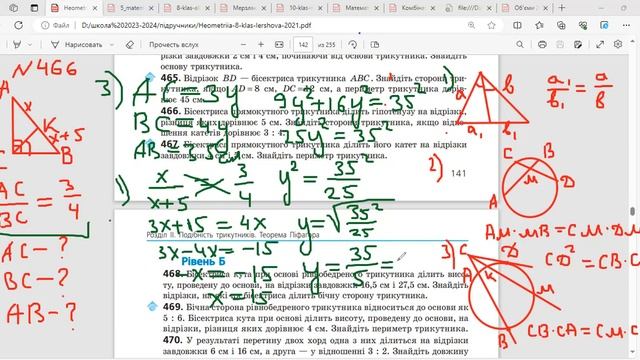Open the Edge settings and more menu
Viewport: 640px width, 360px height.
pyautogui.click(x=626, y=25)
